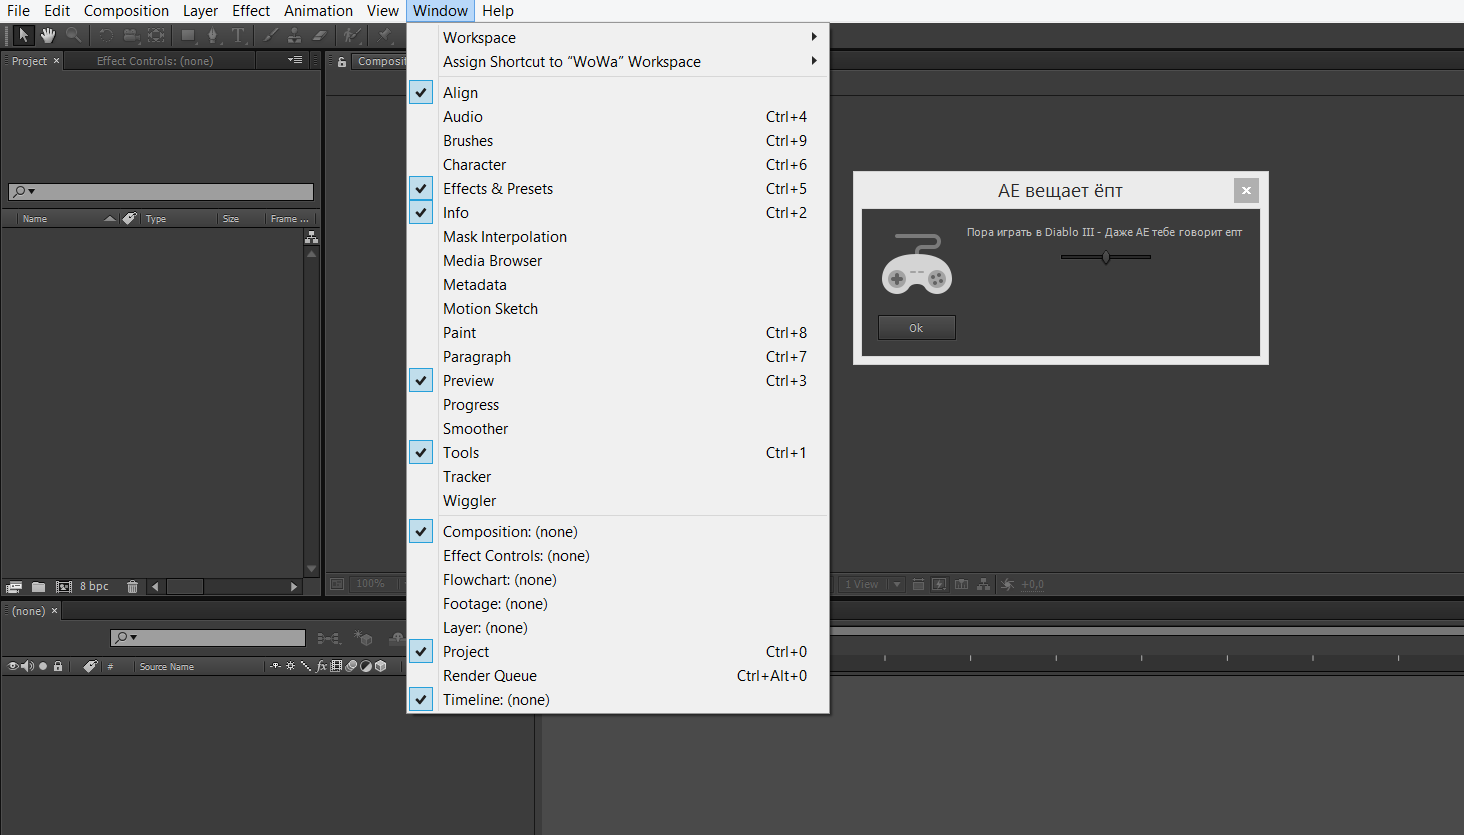Open Project panel options menu
1464x835 pixels.
pos(295,60)
